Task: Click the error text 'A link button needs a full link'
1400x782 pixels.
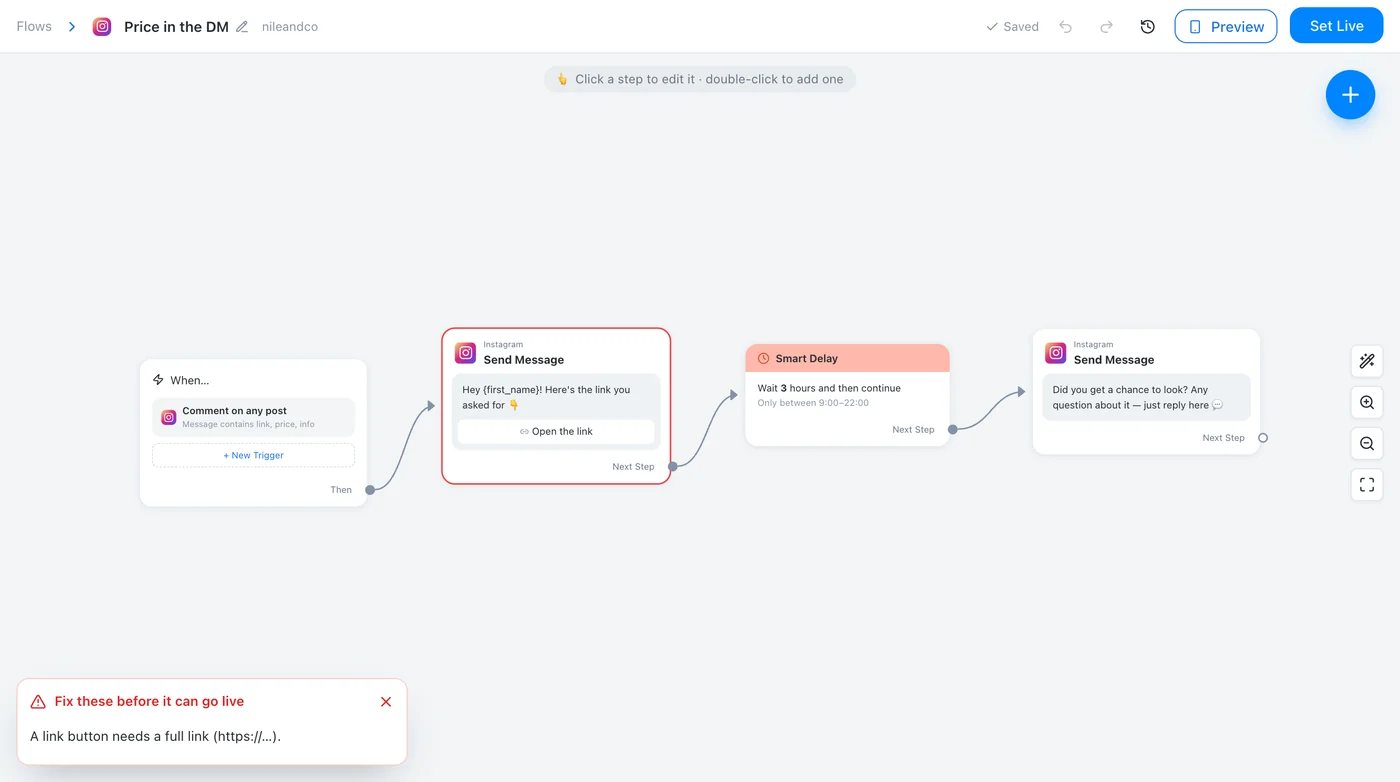Action: 155,737
